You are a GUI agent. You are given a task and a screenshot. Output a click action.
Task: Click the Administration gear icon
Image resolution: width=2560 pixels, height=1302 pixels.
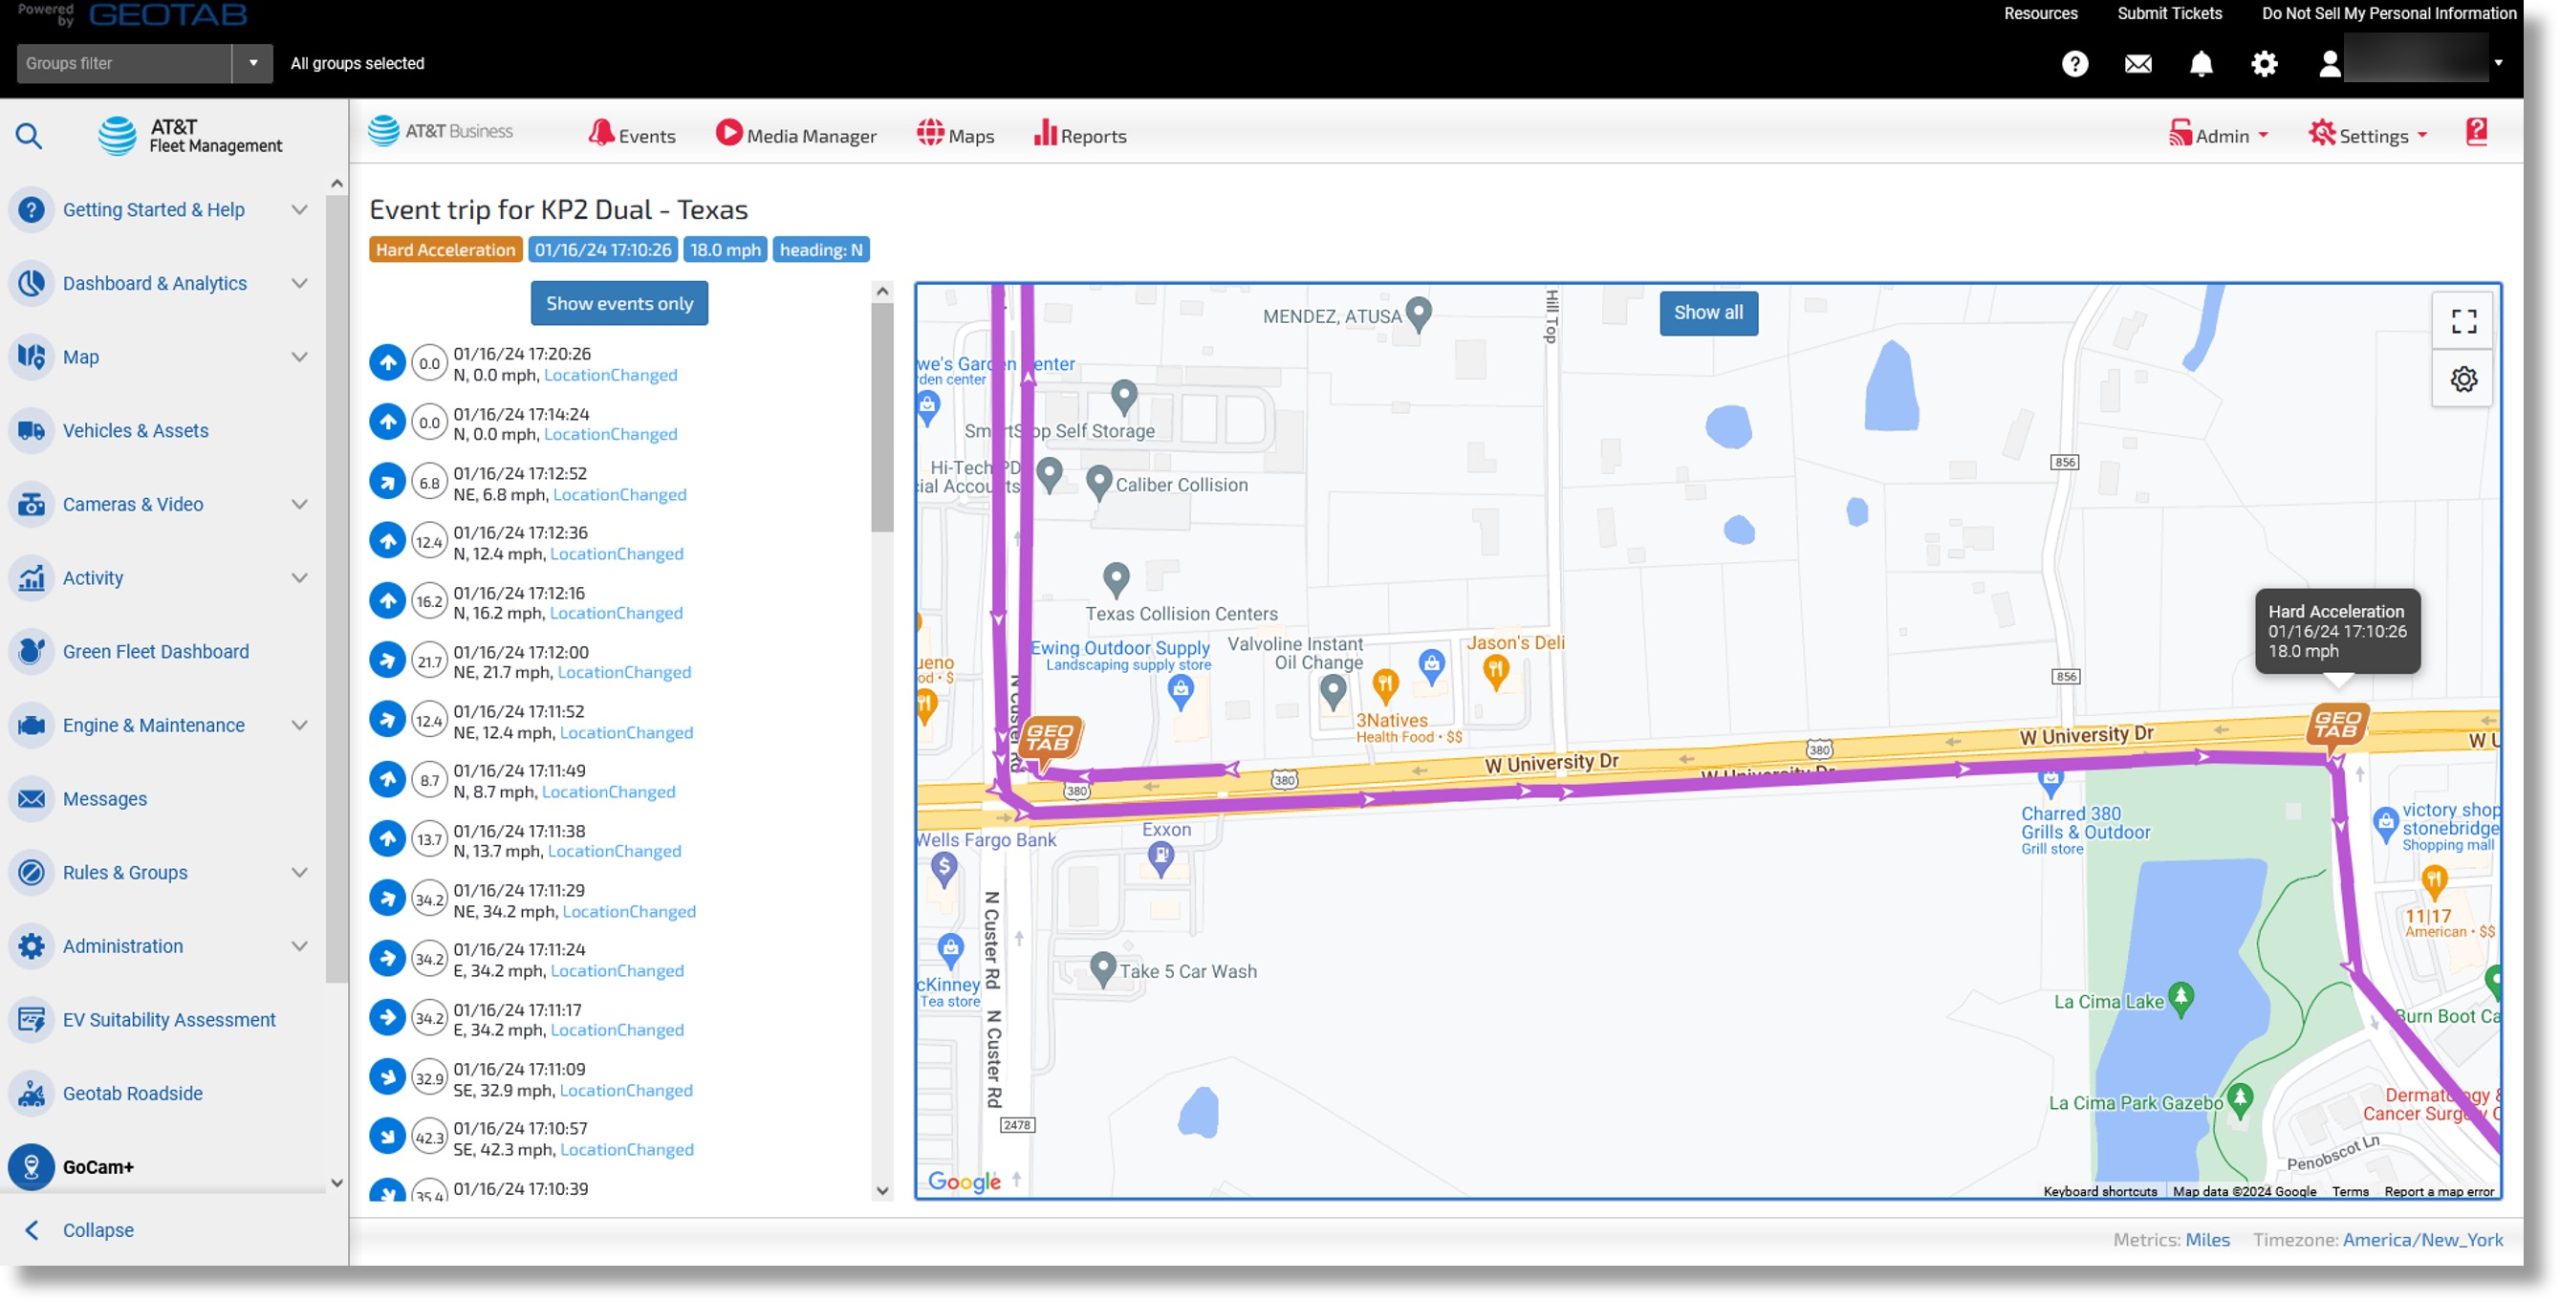click(x=31, y=946)
